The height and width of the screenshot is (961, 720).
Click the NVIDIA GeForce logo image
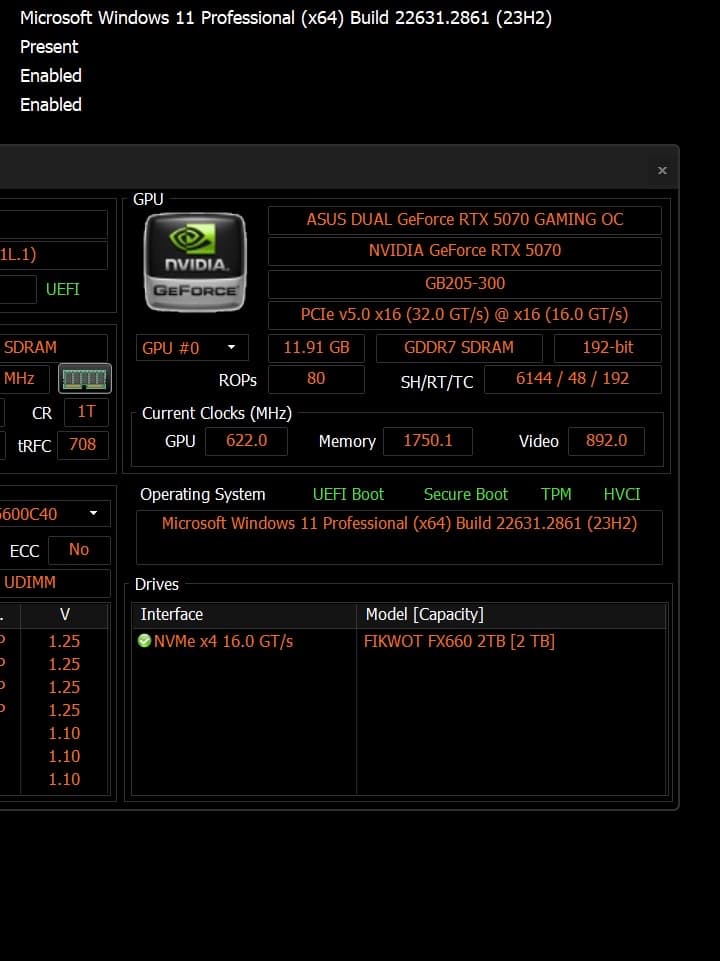(195, 262)
